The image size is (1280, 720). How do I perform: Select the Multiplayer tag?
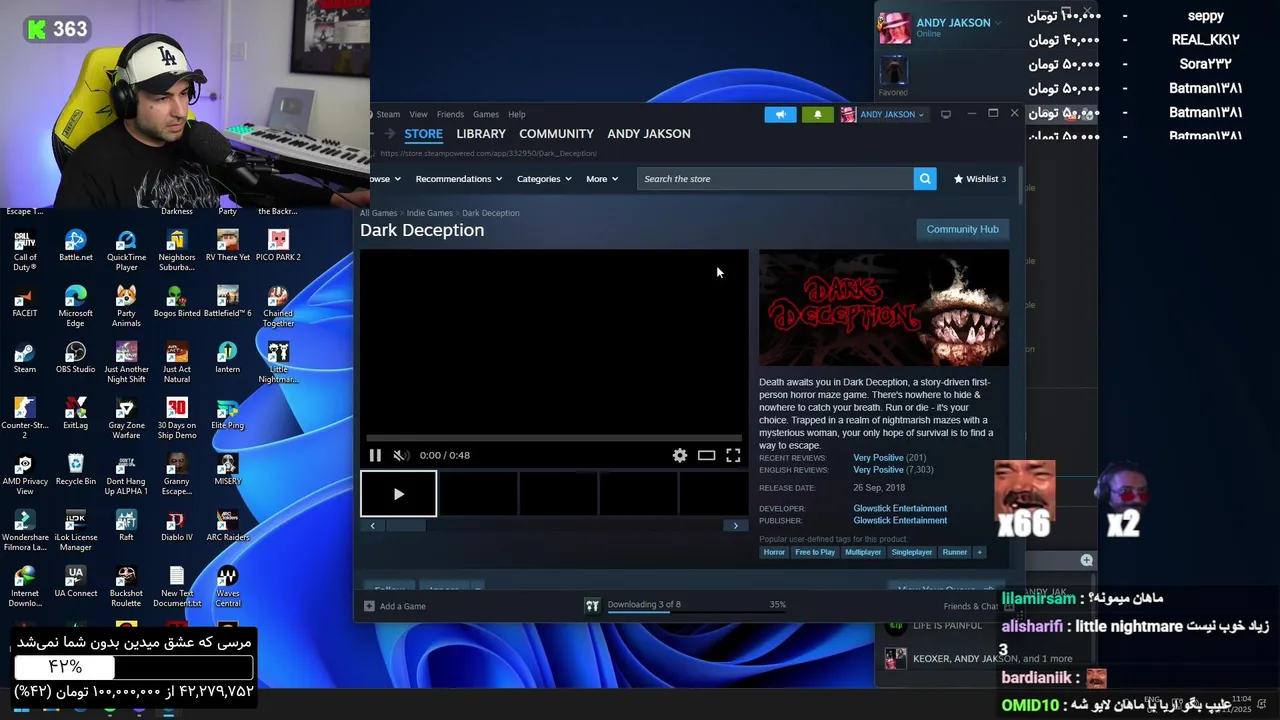[863, 552]
